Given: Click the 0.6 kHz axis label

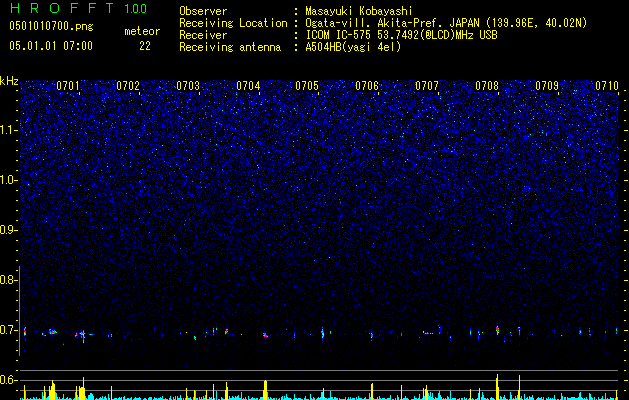Looking at the screenshot, I should 8,380.
